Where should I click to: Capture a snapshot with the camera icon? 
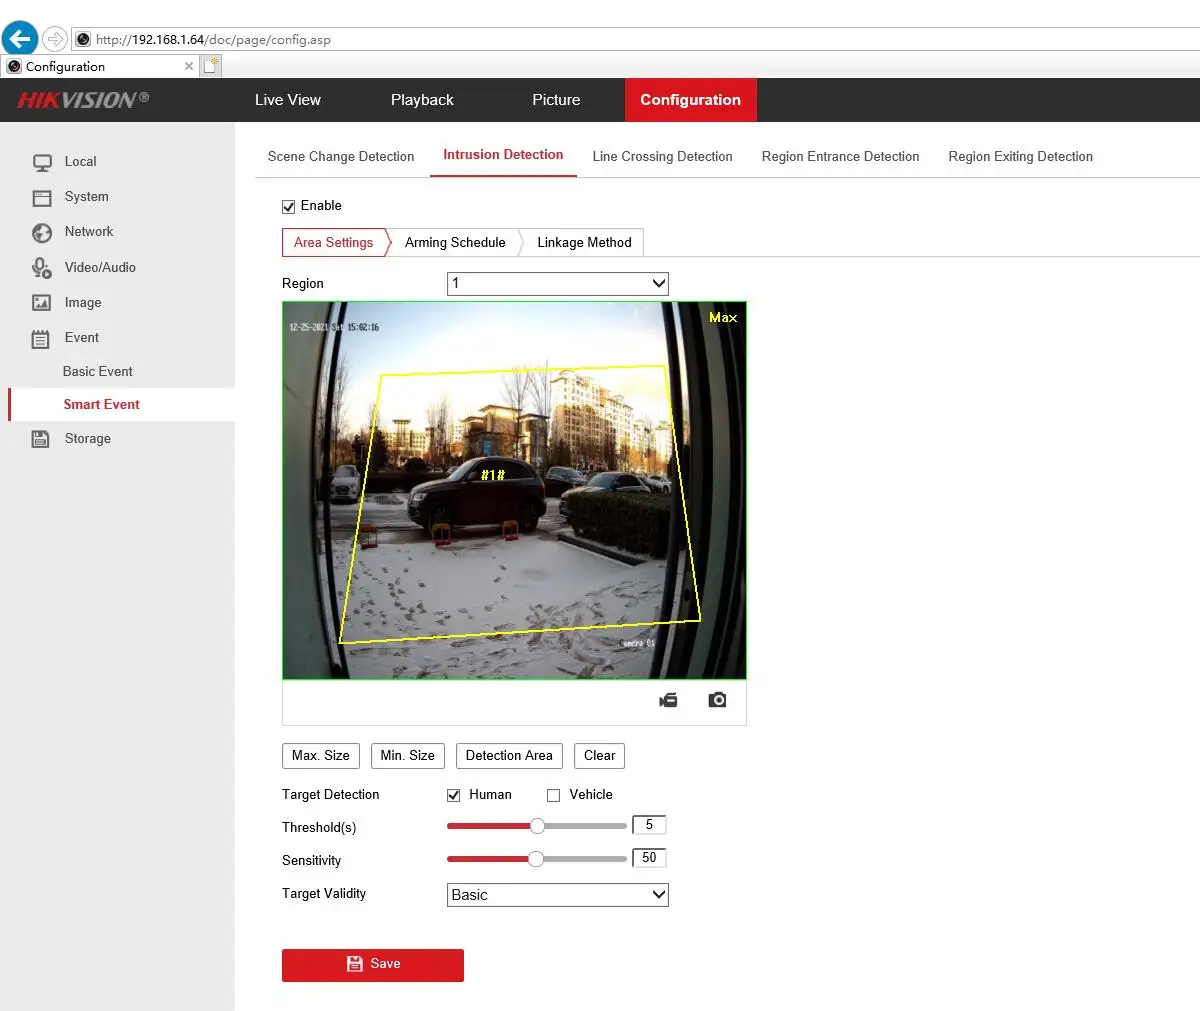pyautogui.click(x=717, y=700)
